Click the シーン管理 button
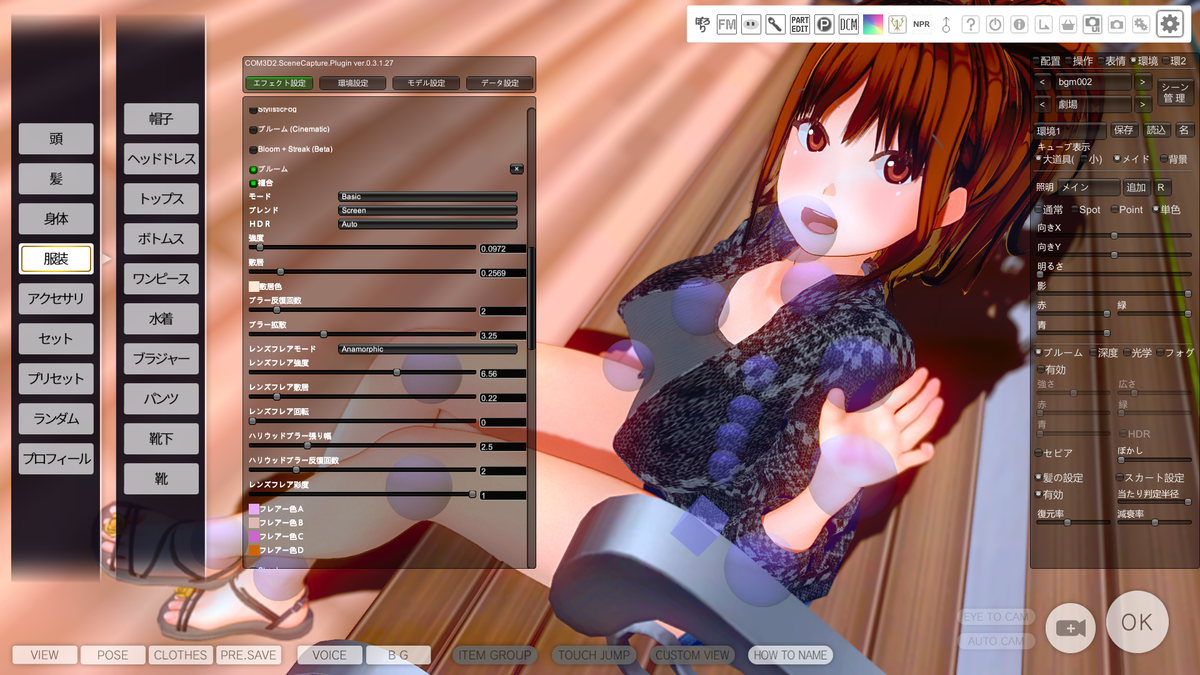This screenshot has width=1200, height=675. (x=1174, y=92)
